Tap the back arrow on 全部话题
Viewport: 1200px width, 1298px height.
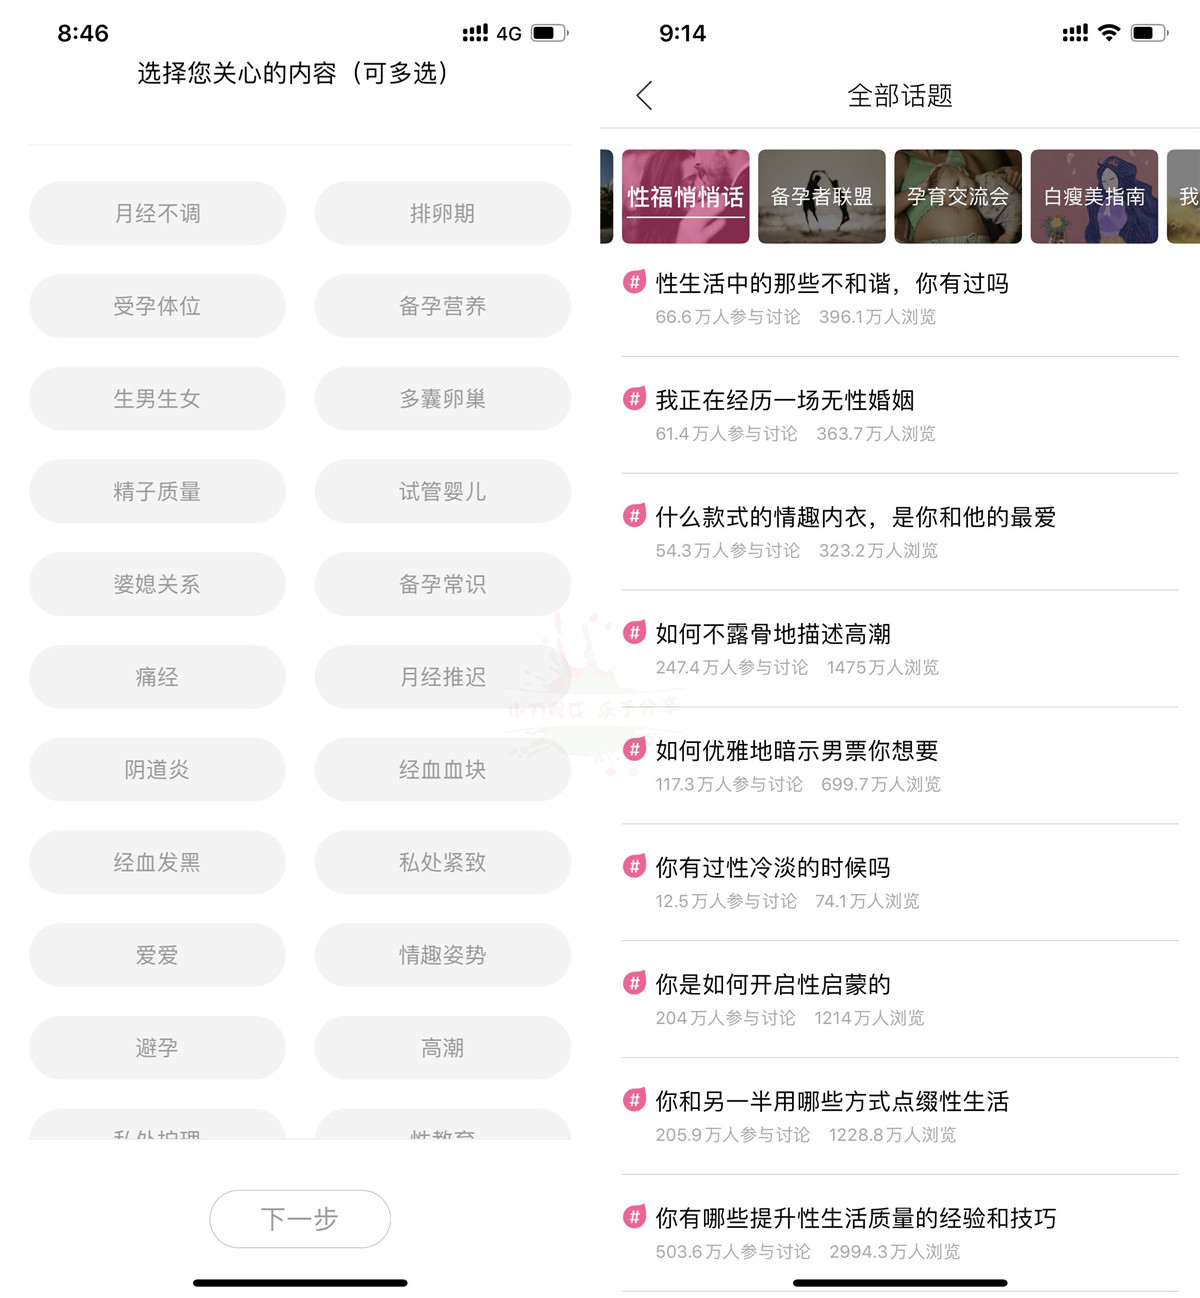644,96
